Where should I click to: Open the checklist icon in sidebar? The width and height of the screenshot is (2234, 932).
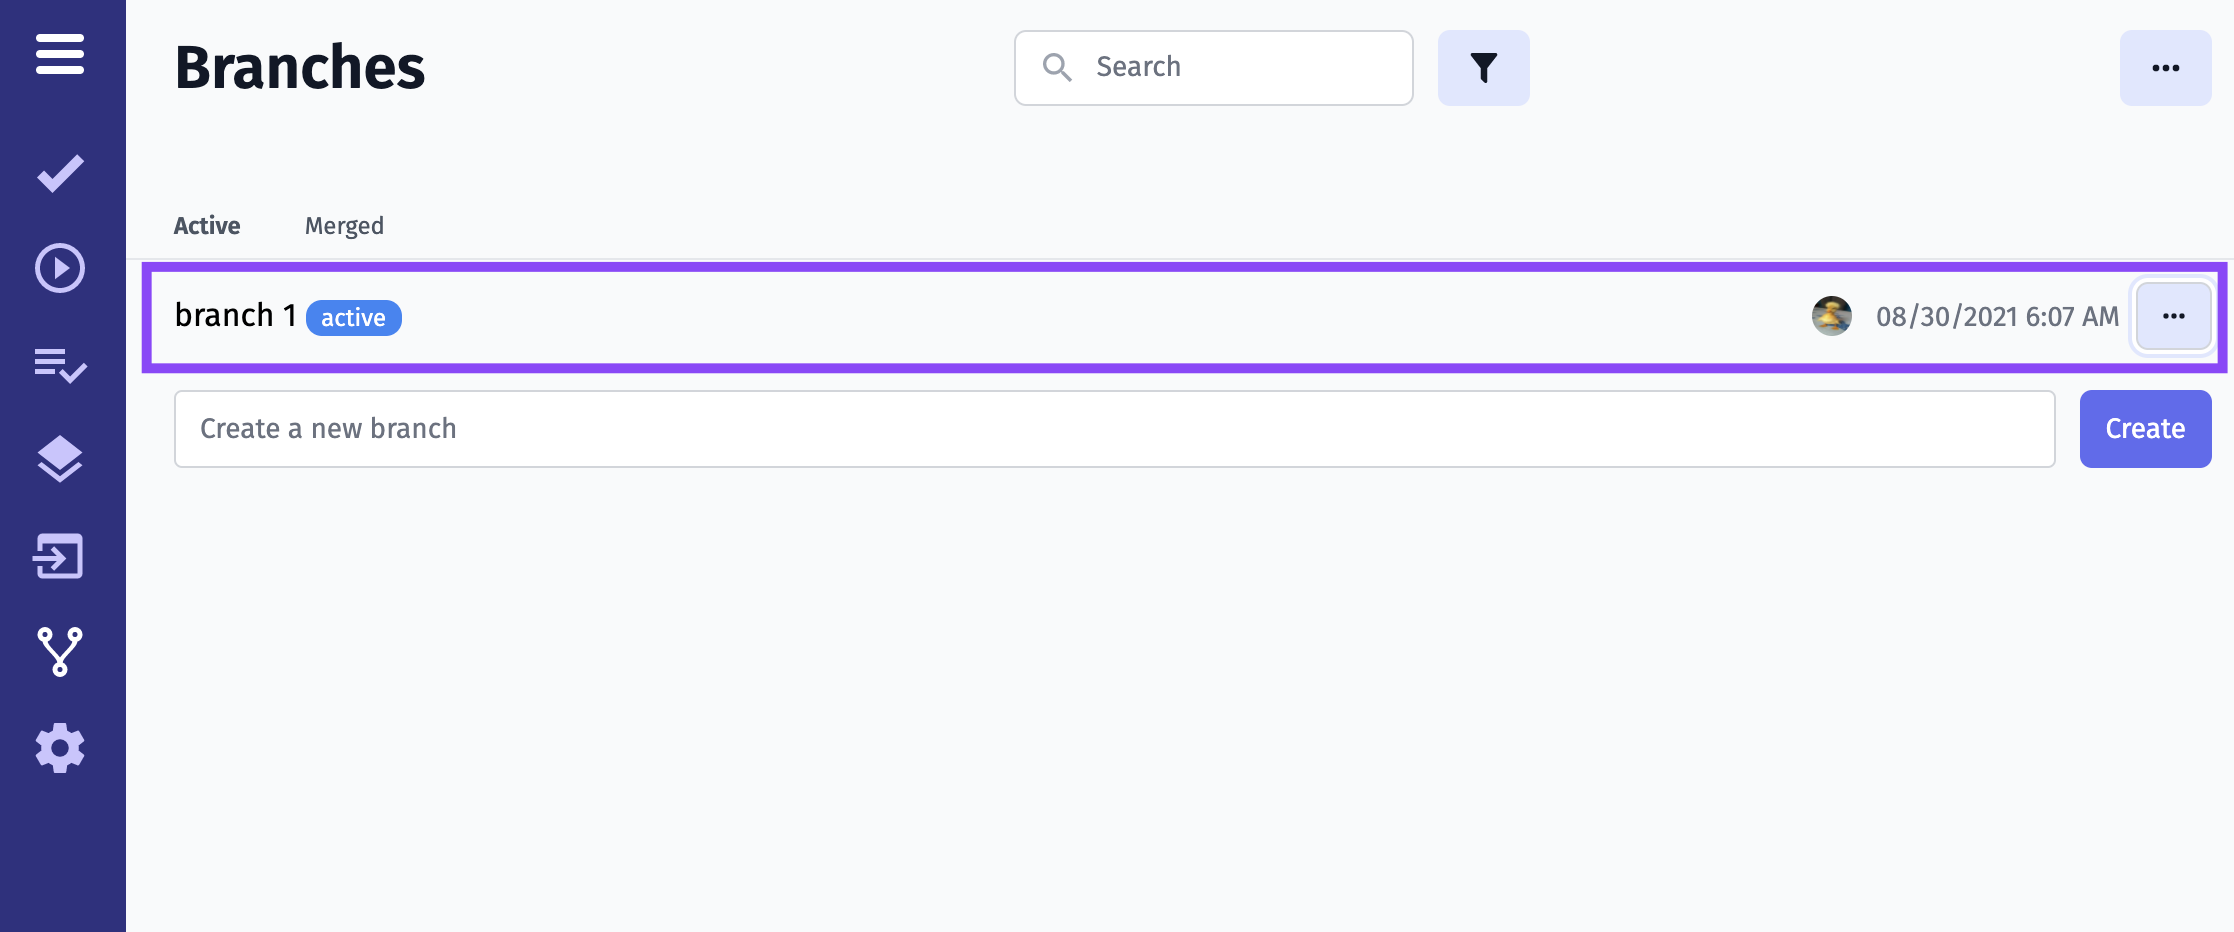(60, 365)
